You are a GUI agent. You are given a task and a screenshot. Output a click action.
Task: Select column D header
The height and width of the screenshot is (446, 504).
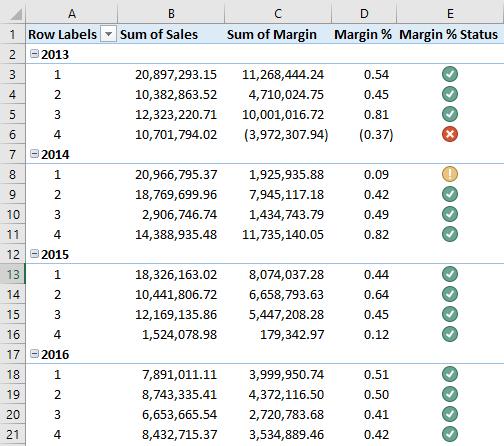[364, 13]
